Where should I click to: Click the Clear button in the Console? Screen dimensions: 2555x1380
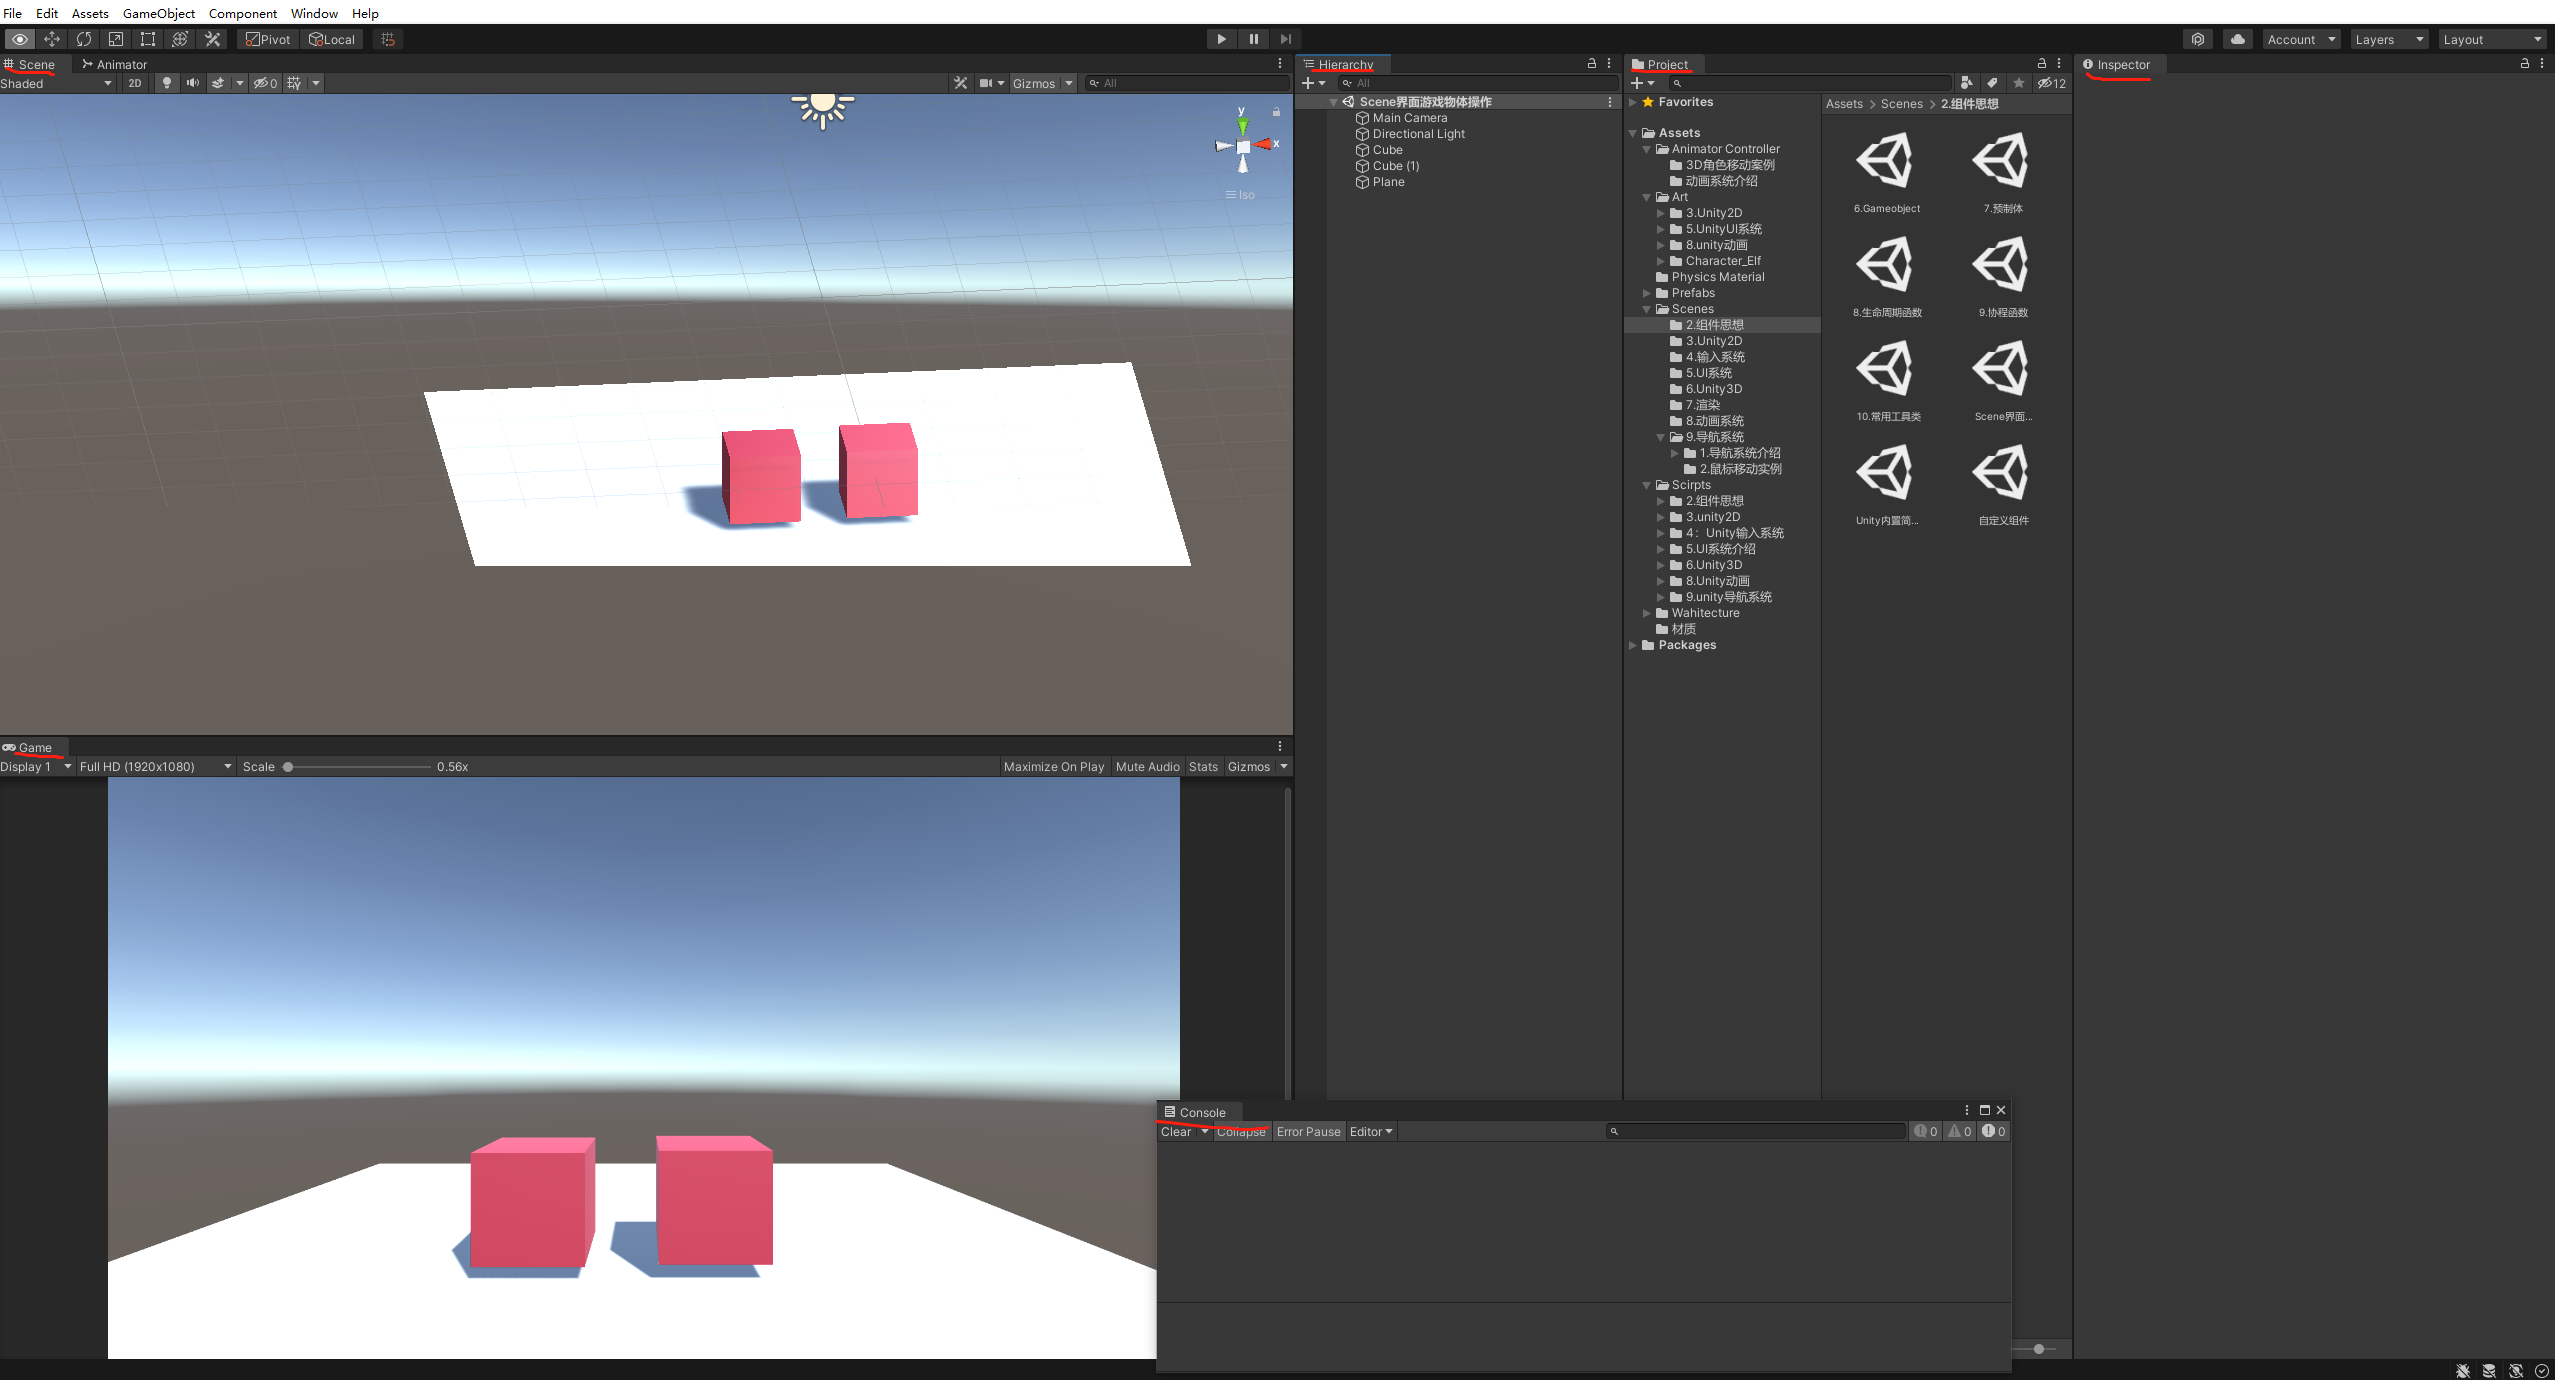[1176, 1131]
